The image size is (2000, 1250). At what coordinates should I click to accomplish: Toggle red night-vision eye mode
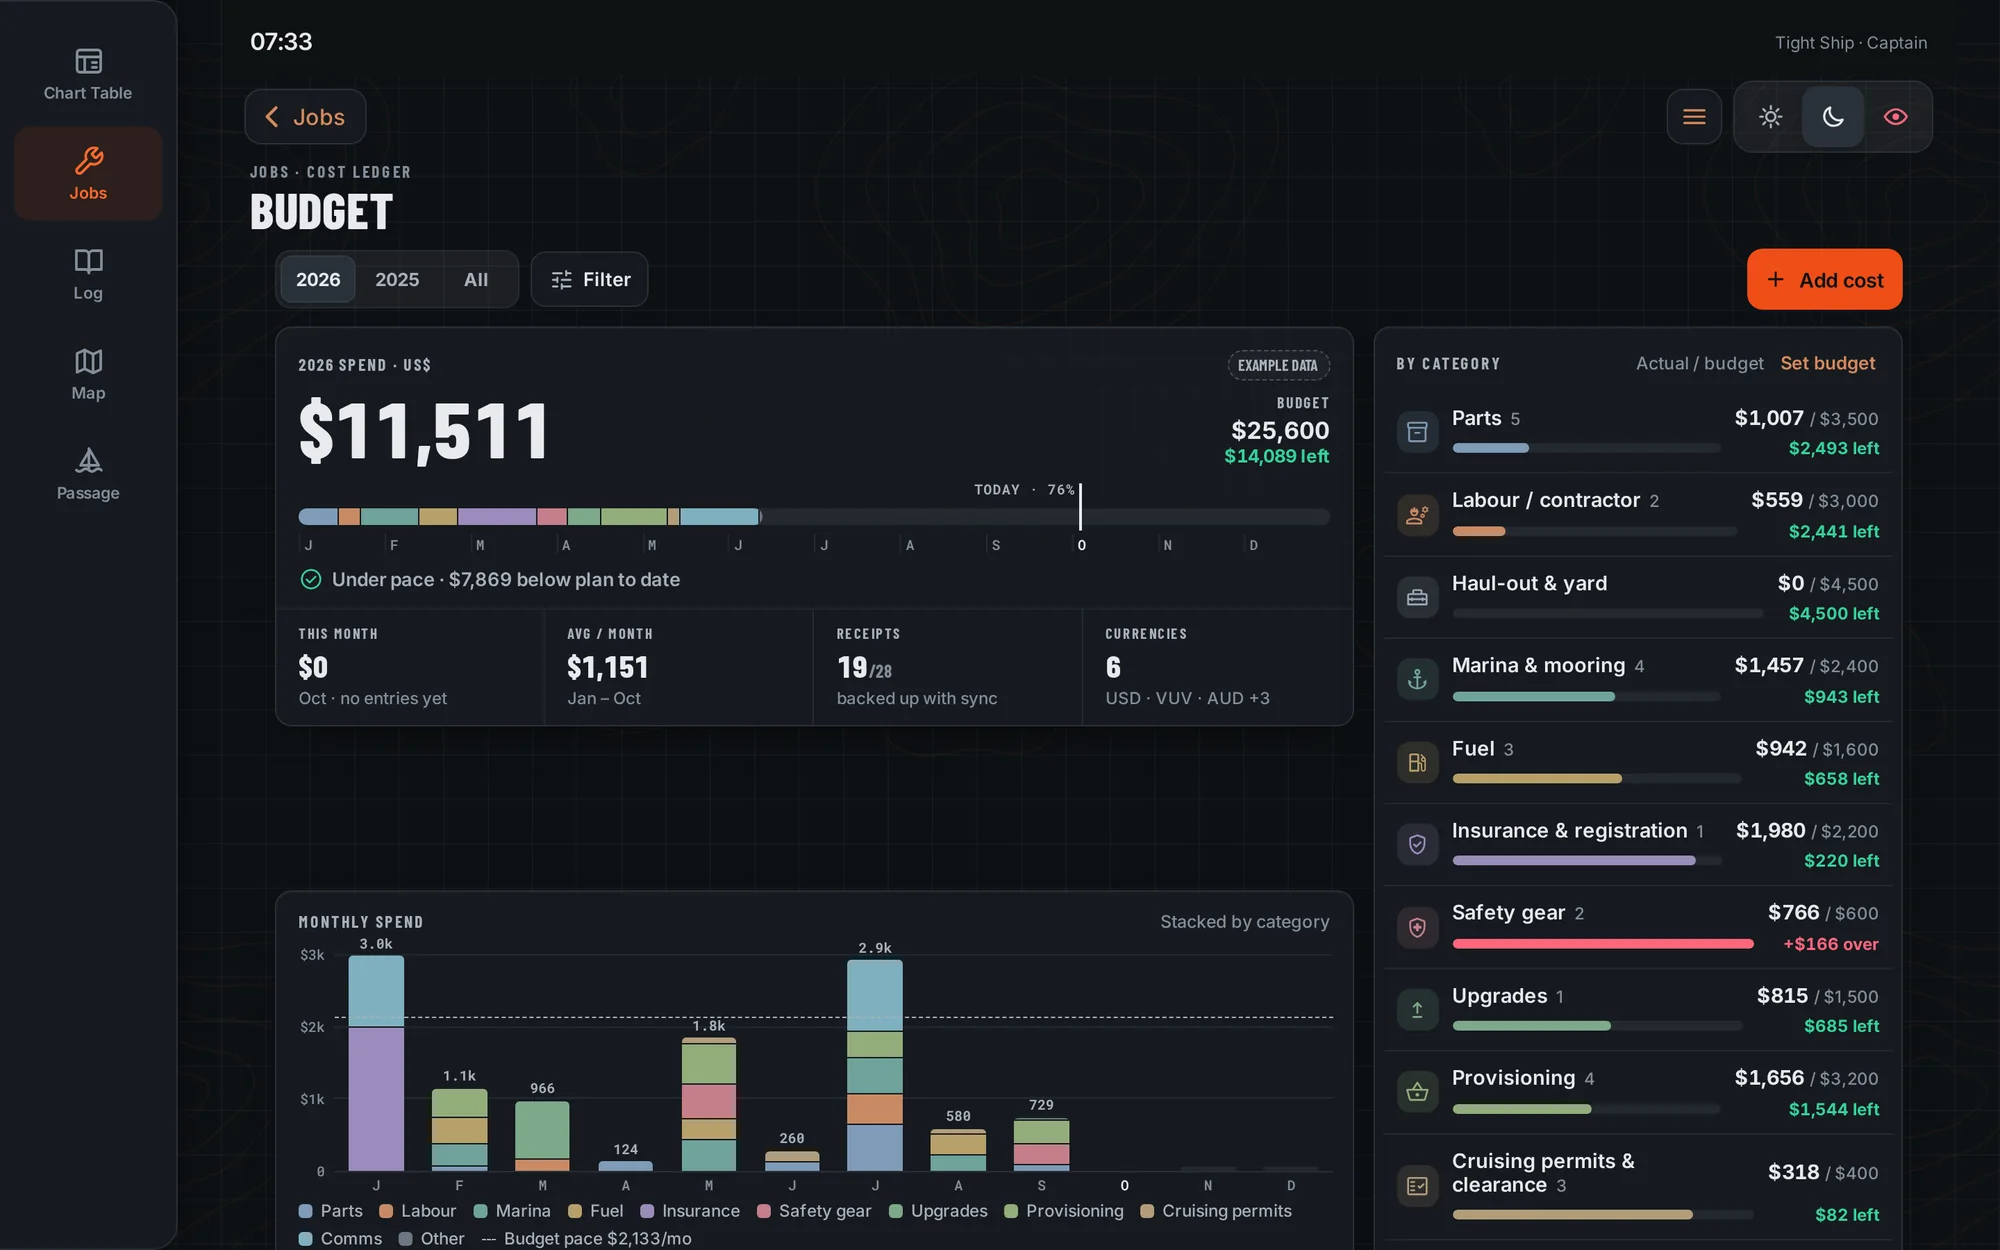pos(1895,117)
